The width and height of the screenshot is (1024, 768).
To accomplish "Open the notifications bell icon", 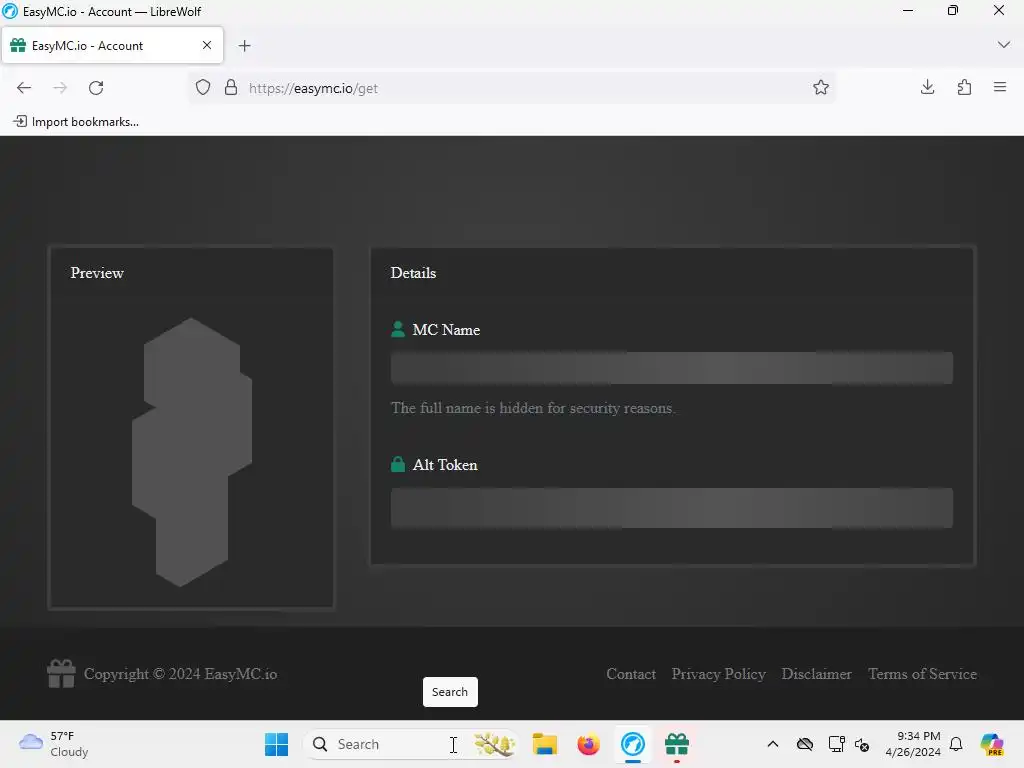I will click(956, 744).
